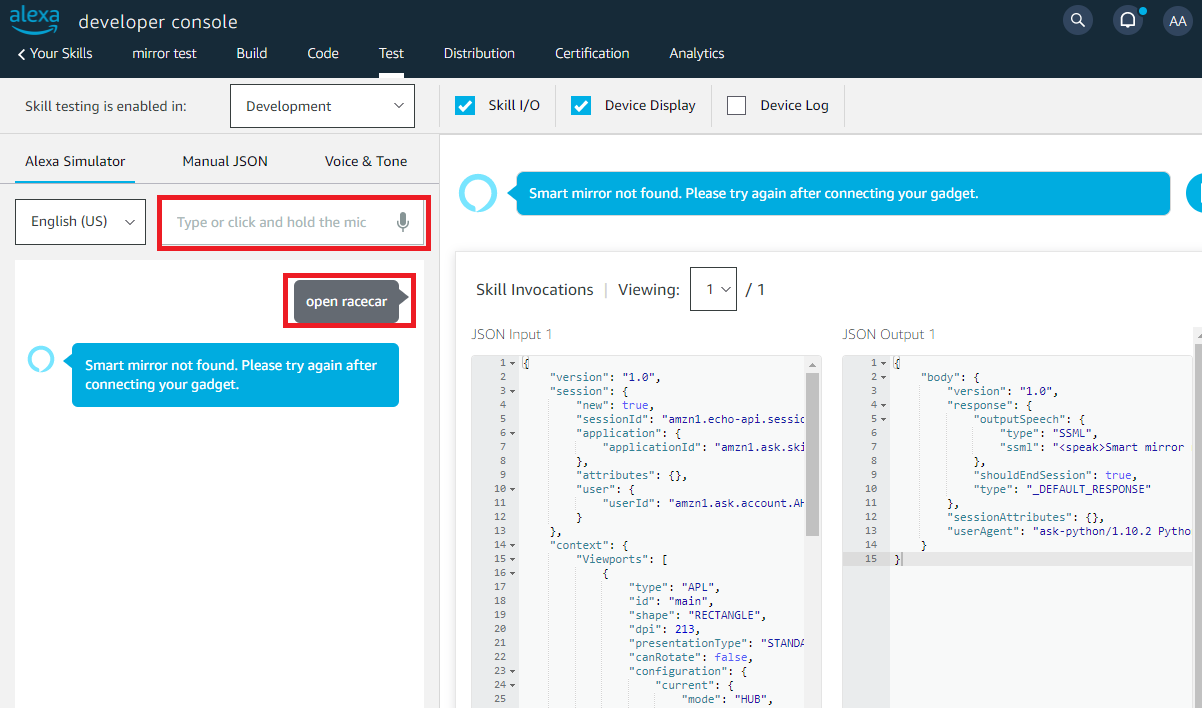Collapse the configuration fold at line 23
The image size is (1202, 708).
pos(513,671)
